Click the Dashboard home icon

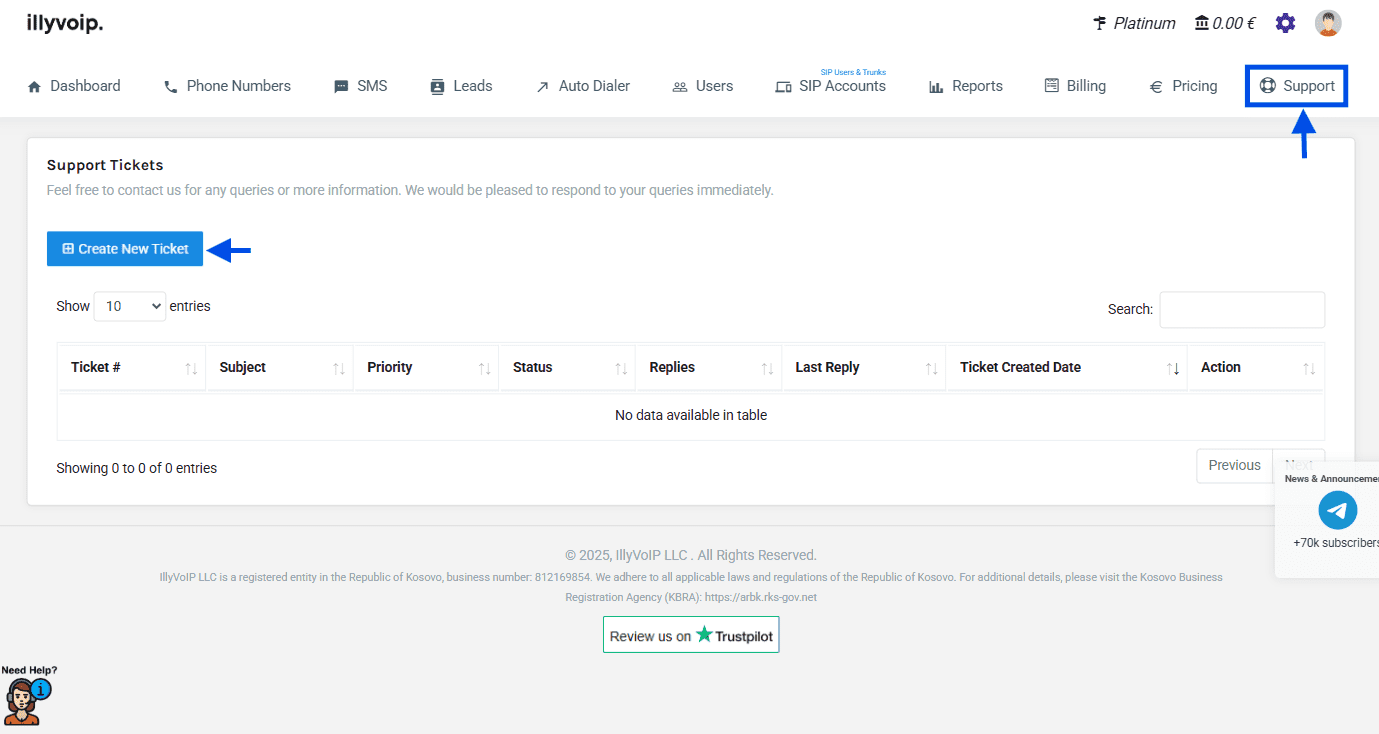35,87
